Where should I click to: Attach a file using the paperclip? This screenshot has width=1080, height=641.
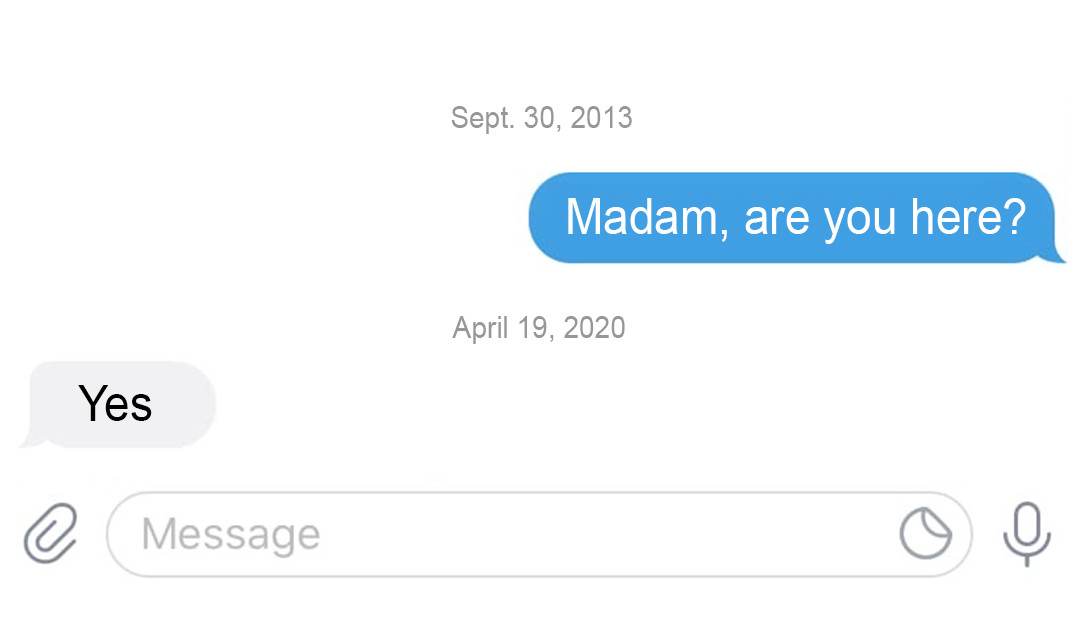pos(50,533)
